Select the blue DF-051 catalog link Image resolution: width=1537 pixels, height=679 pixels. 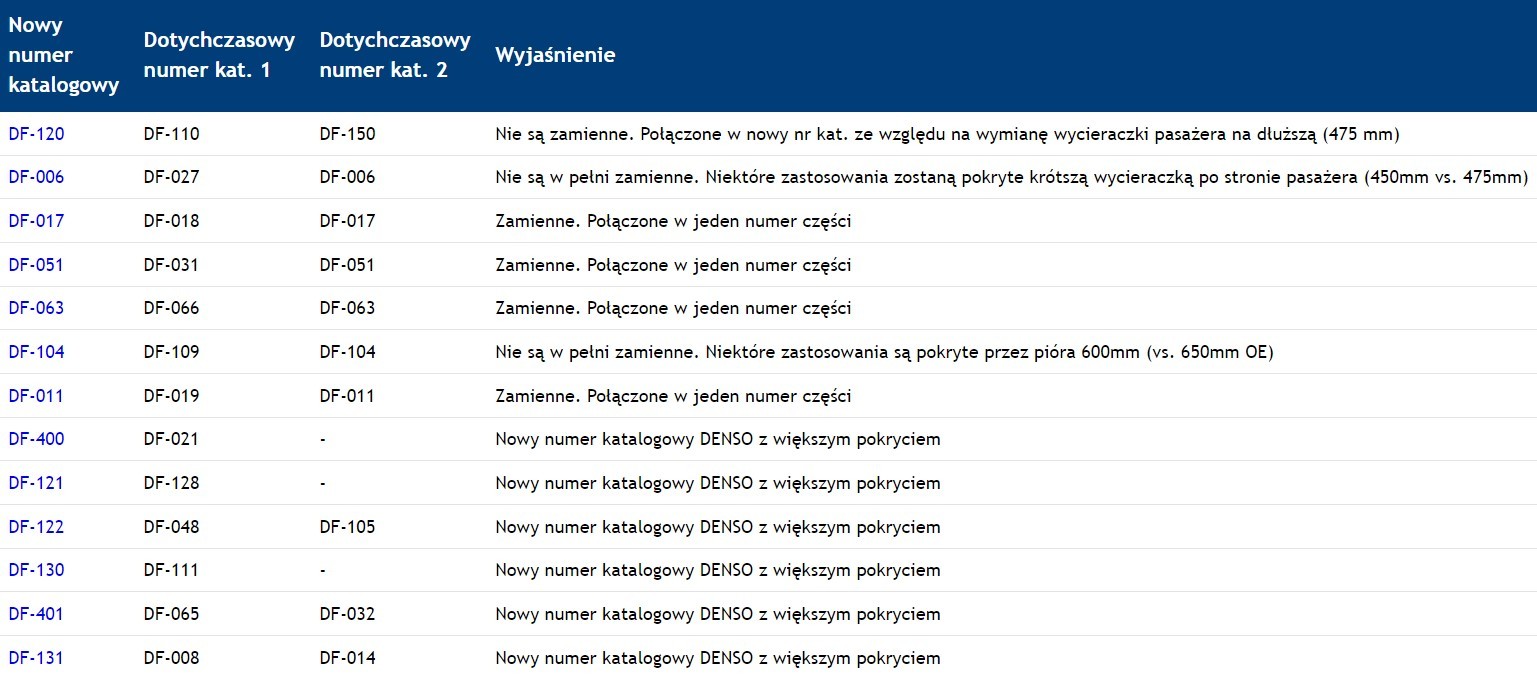click(36, 265)
